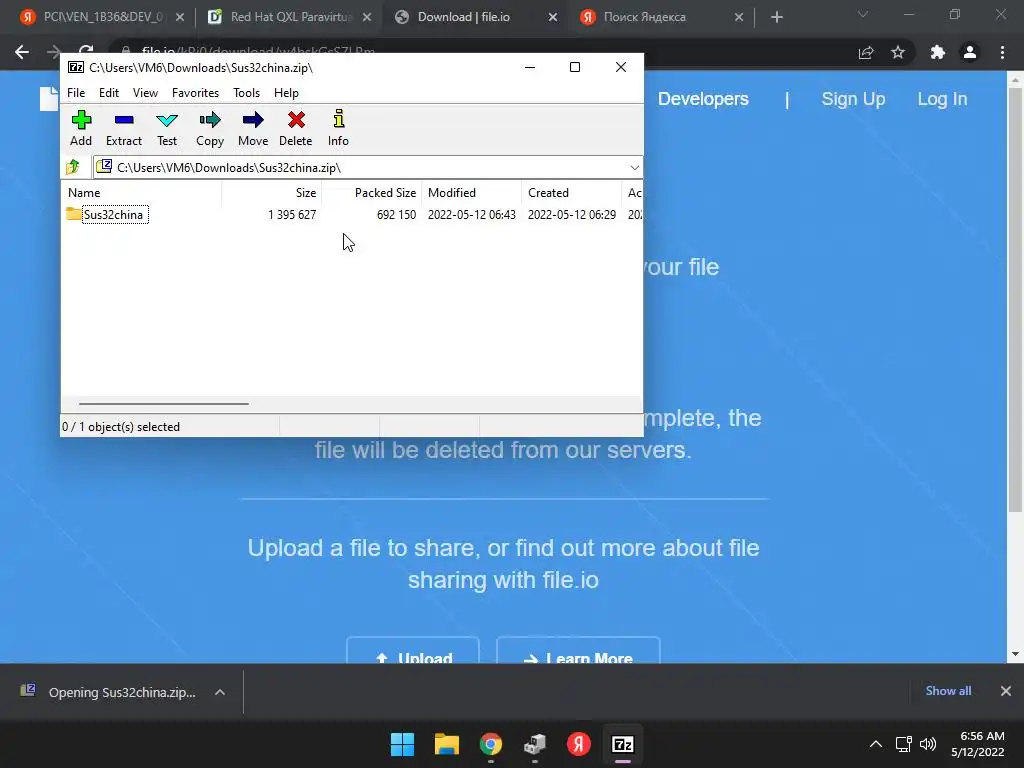The image size is (1024, 768).
Task: Switch to the PCI\VEN_1B36 browser tab
Action: click(101, 17)
